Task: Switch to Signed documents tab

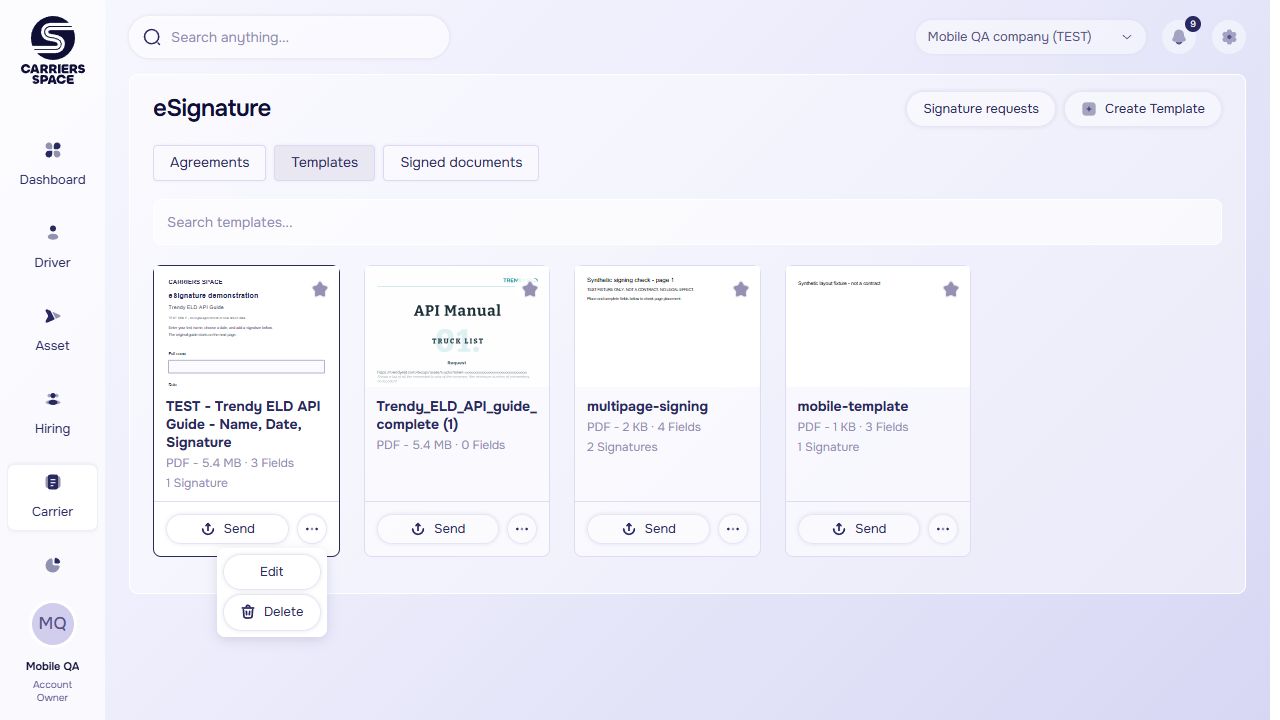Action: 461,163
